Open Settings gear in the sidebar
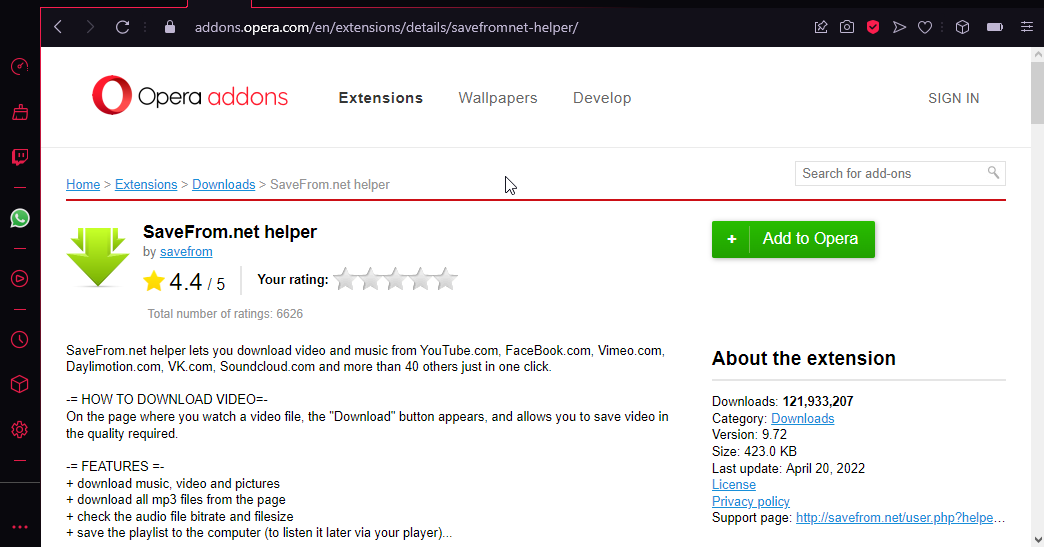Image resolution: width=1044 pixels, height=547 pixels. (20, 430)
